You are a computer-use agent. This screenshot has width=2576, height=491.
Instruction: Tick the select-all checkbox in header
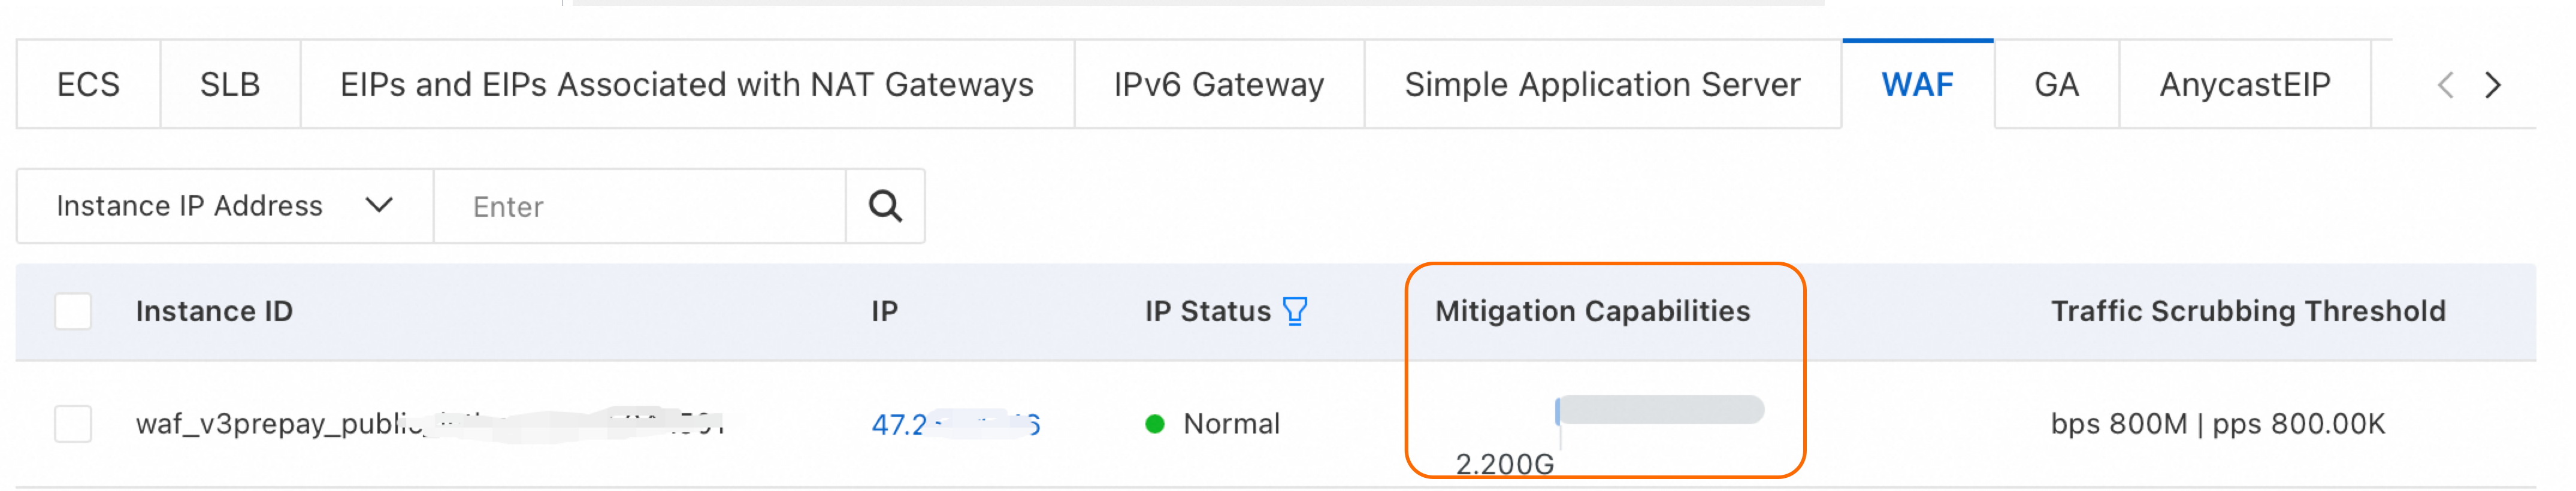pyautogui.click(x=73, y=312)
